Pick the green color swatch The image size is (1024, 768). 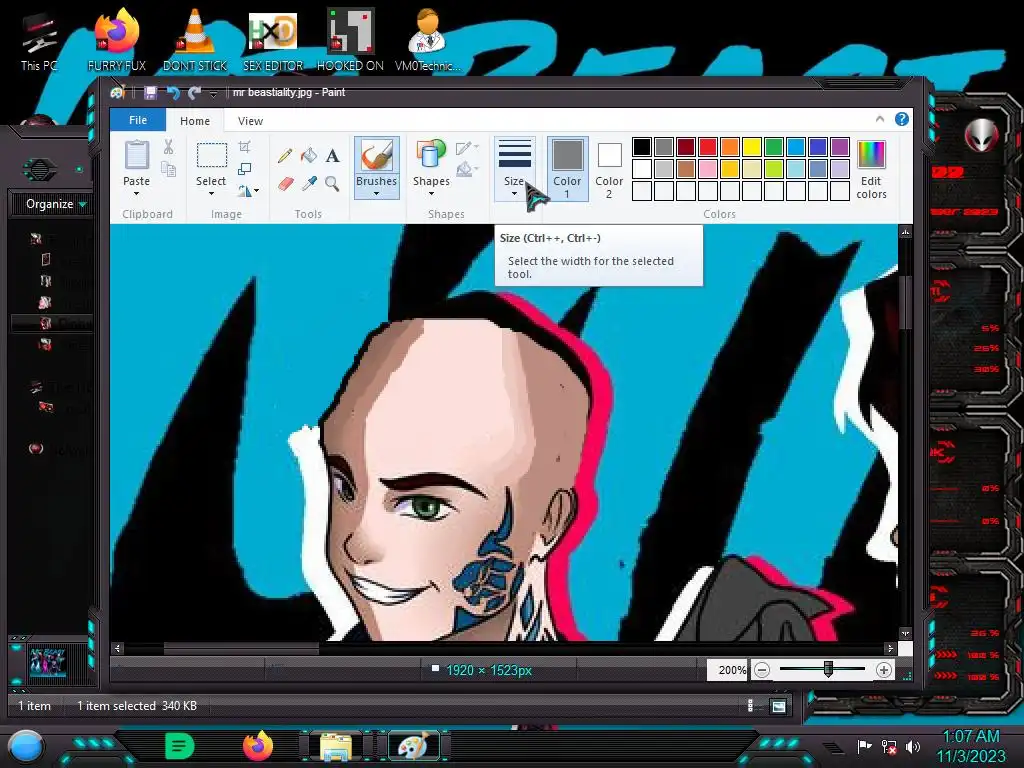click(773, 147)
